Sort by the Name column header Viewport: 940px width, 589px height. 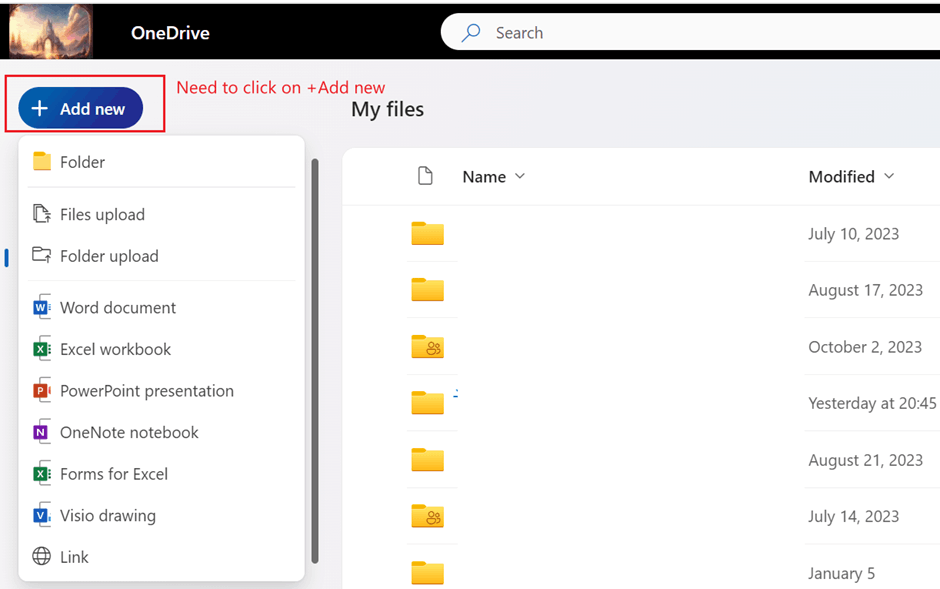[x=484, y=177]
